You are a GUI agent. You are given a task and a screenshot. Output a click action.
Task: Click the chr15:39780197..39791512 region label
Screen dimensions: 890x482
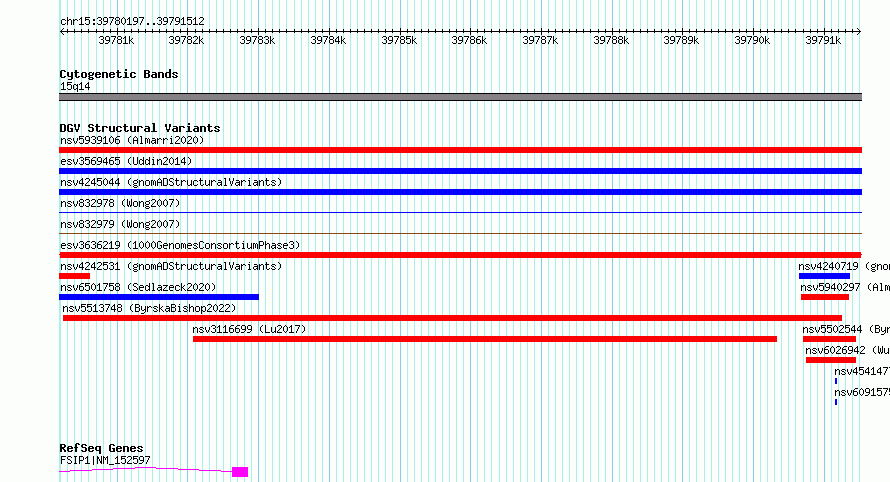[x=132, y=22]
